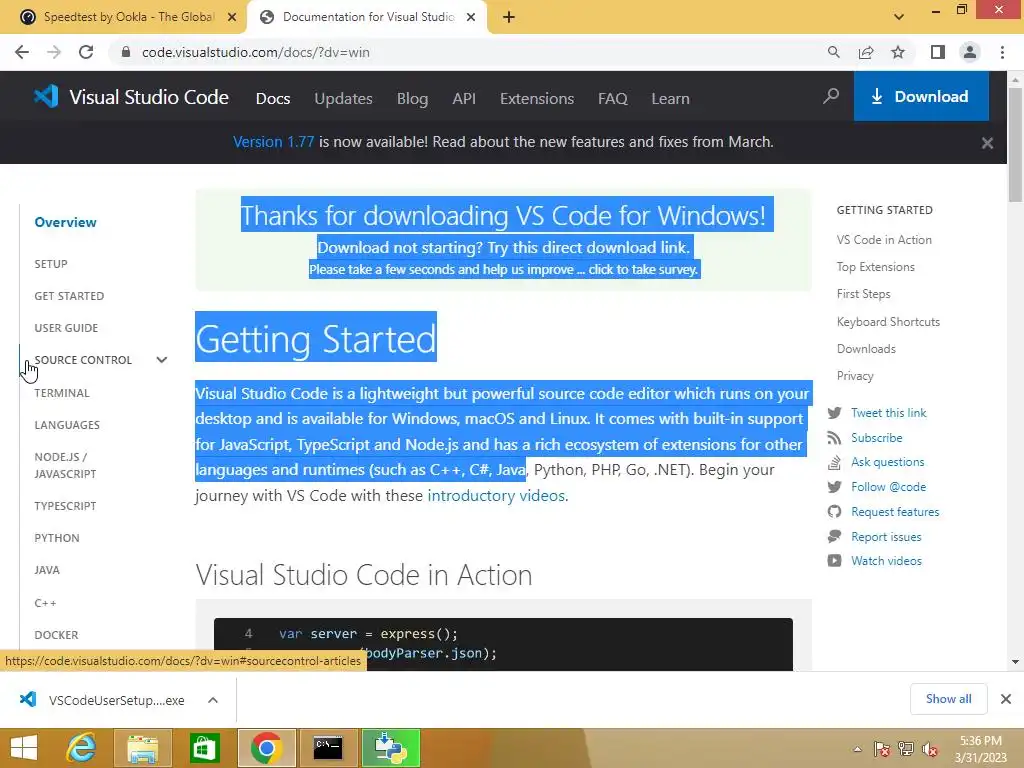Open PYTHON section in sidebar

(x=57, y=538)
